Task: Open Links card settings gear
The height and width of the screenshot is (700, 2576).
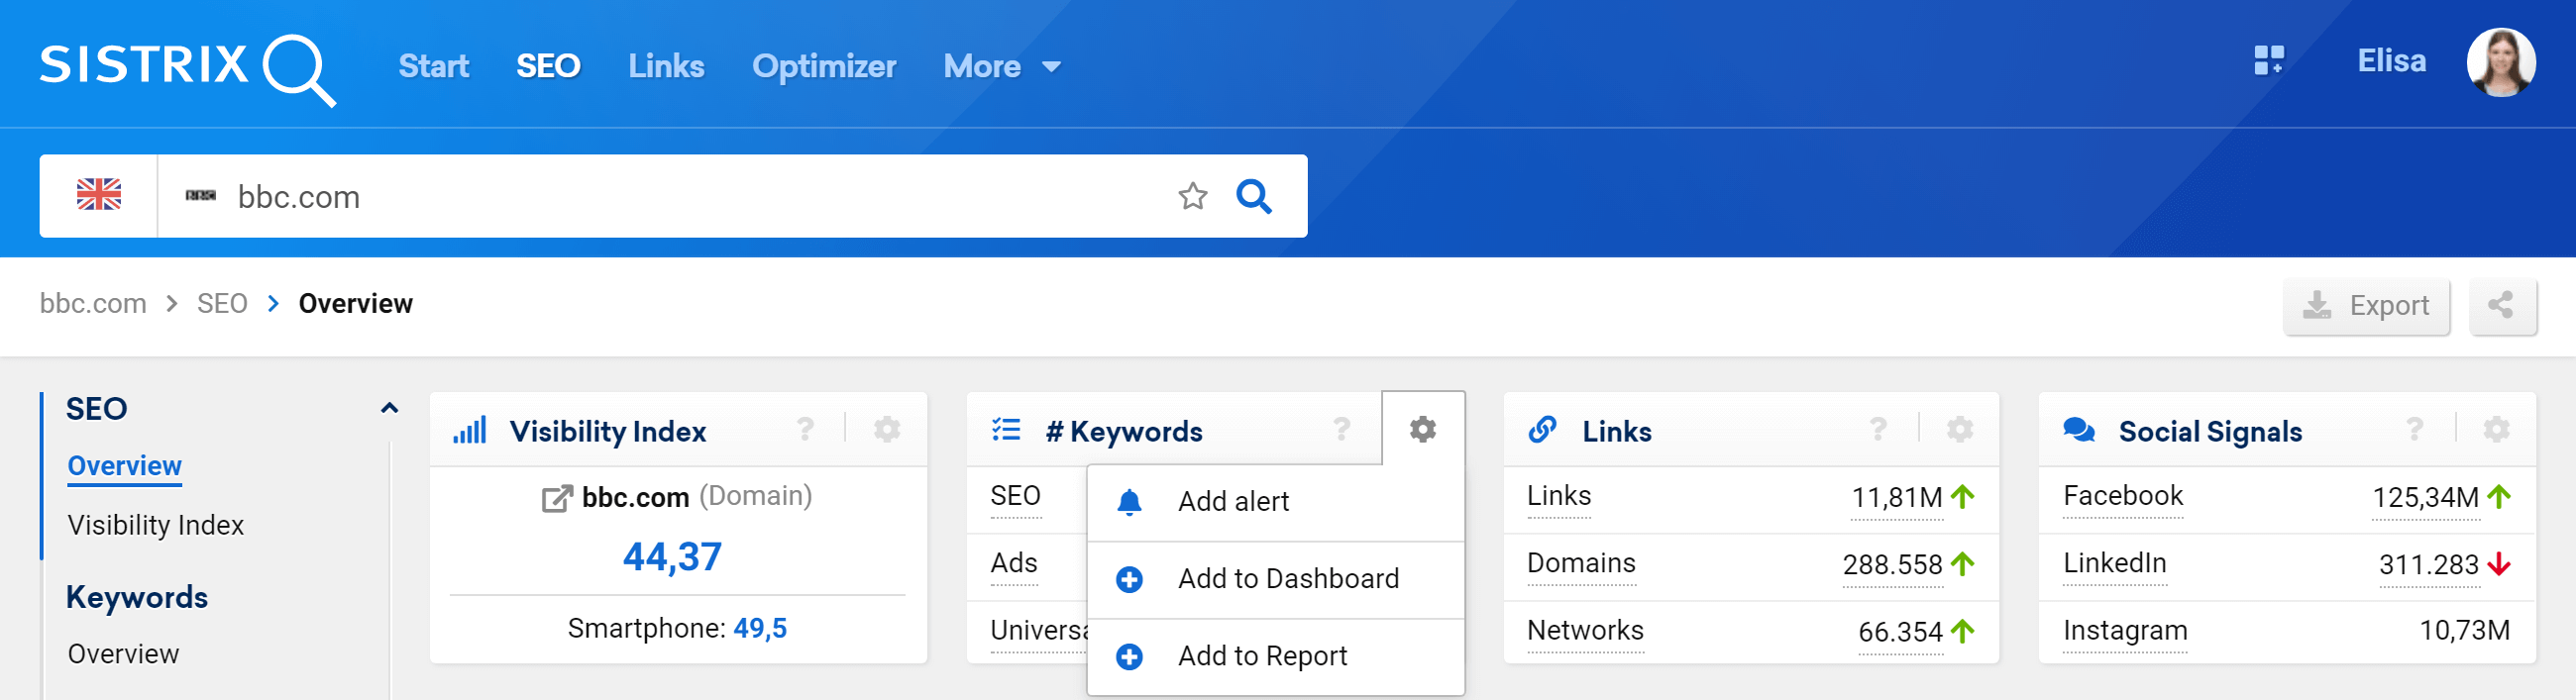Action: [x=1960, y=429]
